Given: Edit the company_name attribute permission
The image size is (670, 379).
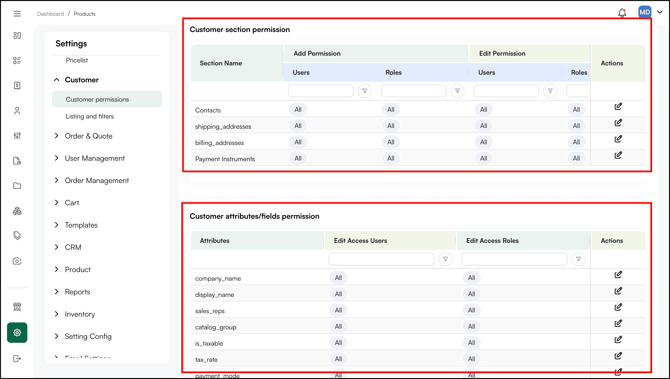Looking at the screenshot, I should (x=618, y=275).
